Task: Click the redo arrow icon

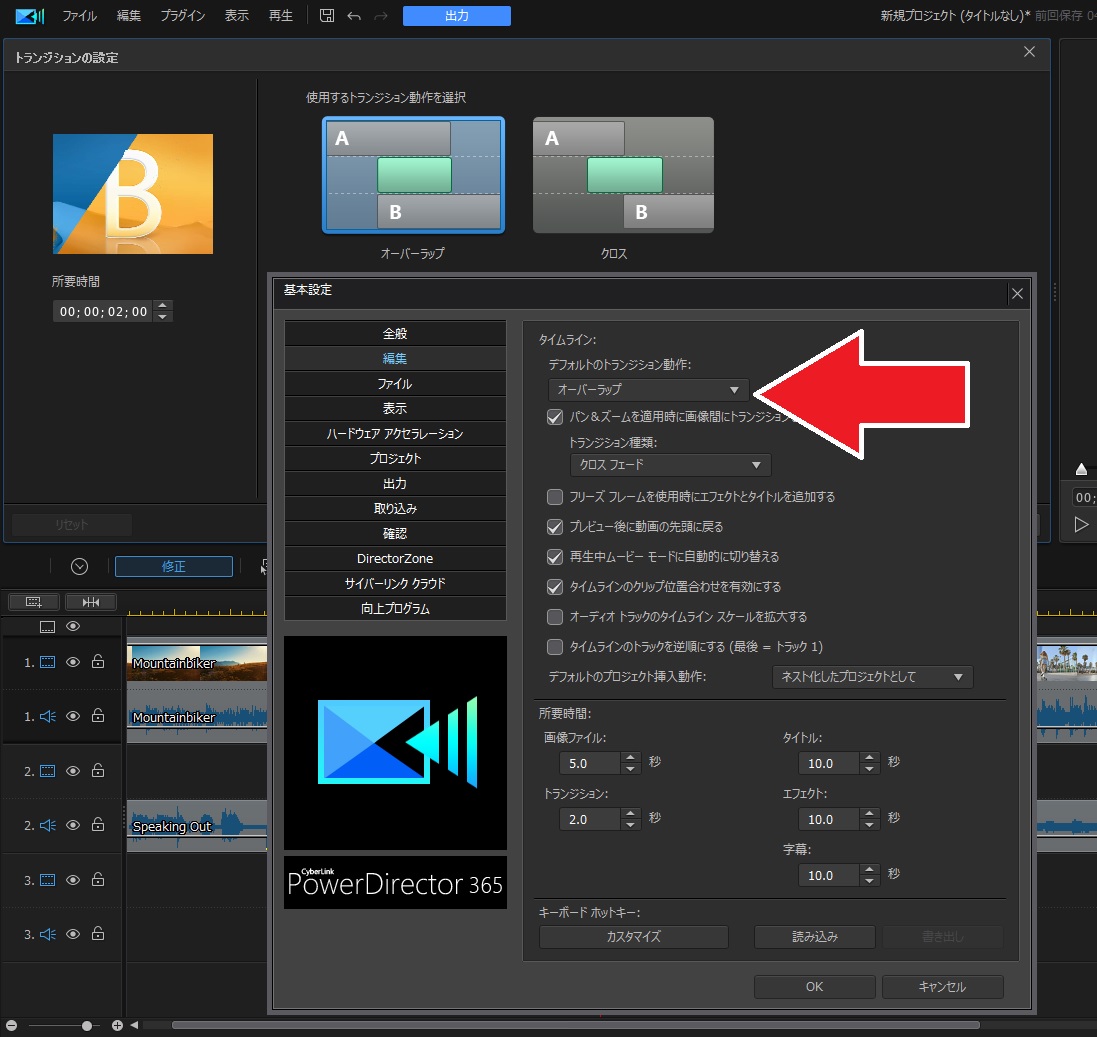Action: (381, 15)
